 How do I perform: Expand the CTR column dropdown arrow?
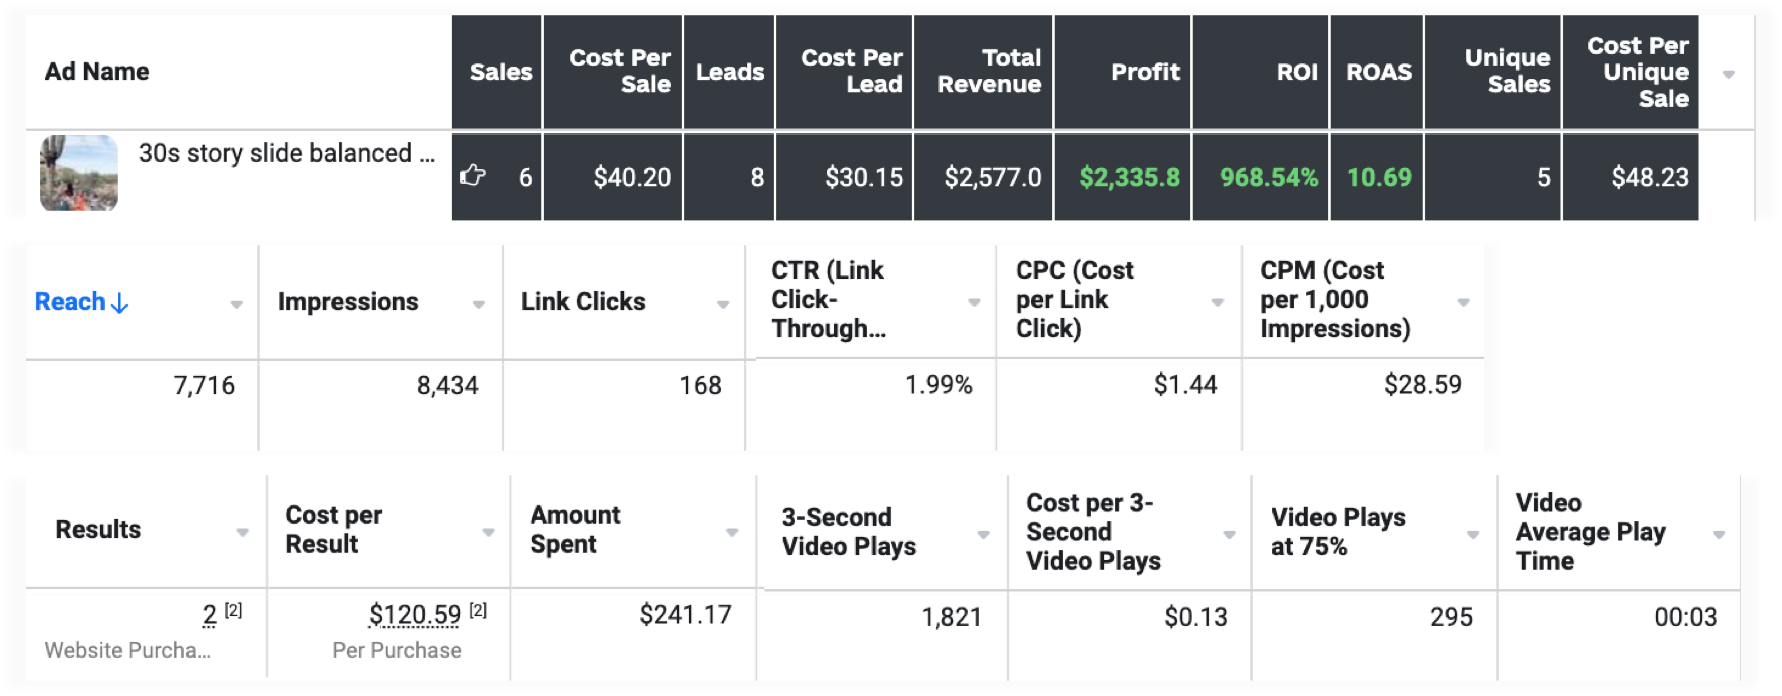[974, 302]
